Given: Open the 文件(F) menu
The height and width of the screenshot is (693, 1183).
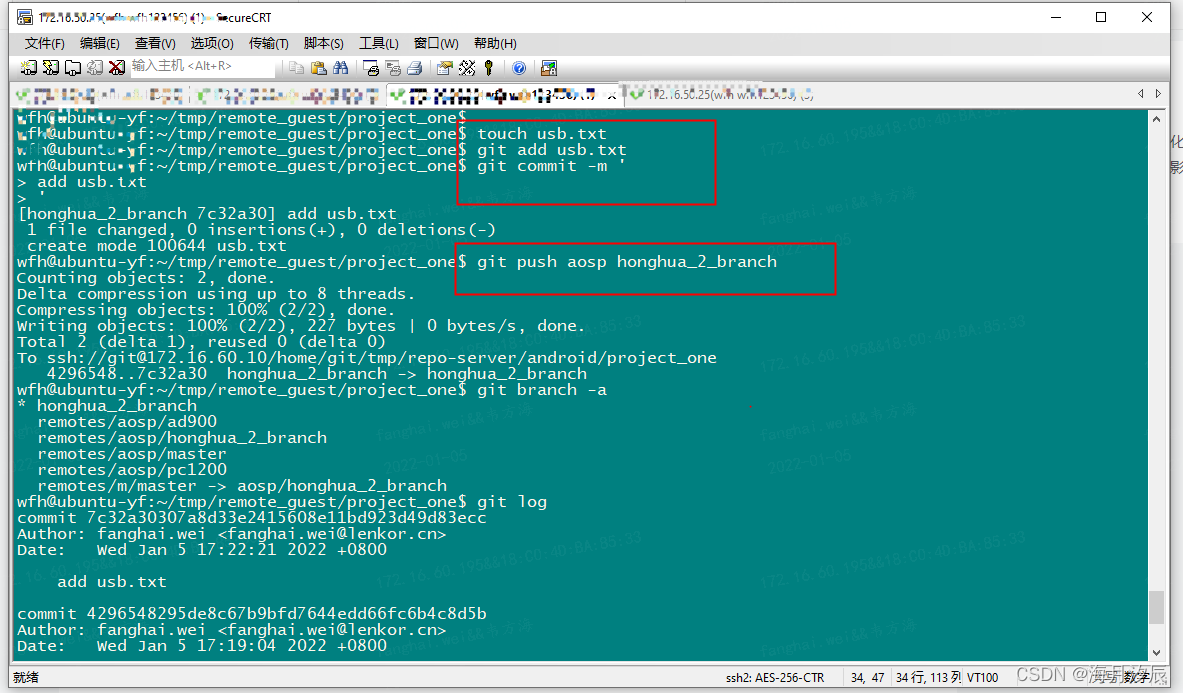Looking at the screenshot, I should coord(45,43).
